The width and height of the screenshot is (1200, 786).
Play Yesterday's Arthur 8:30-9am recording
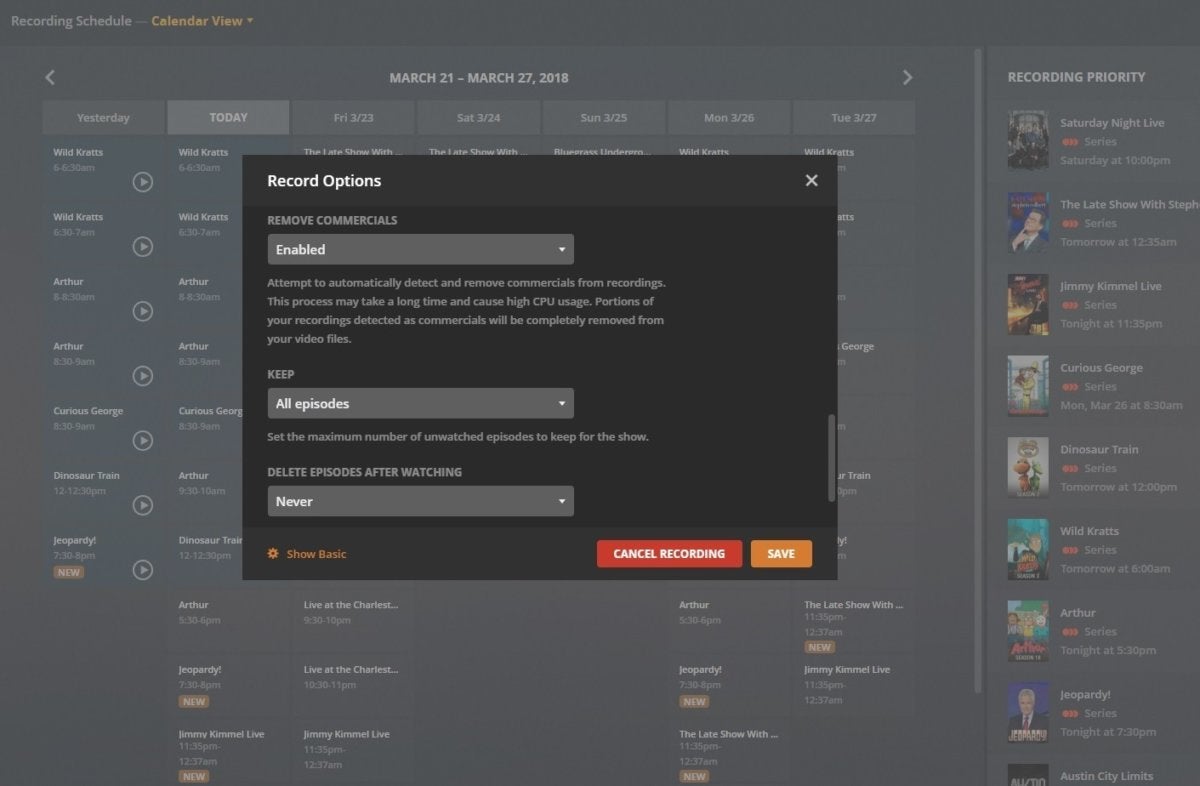(x=143, y=376)
